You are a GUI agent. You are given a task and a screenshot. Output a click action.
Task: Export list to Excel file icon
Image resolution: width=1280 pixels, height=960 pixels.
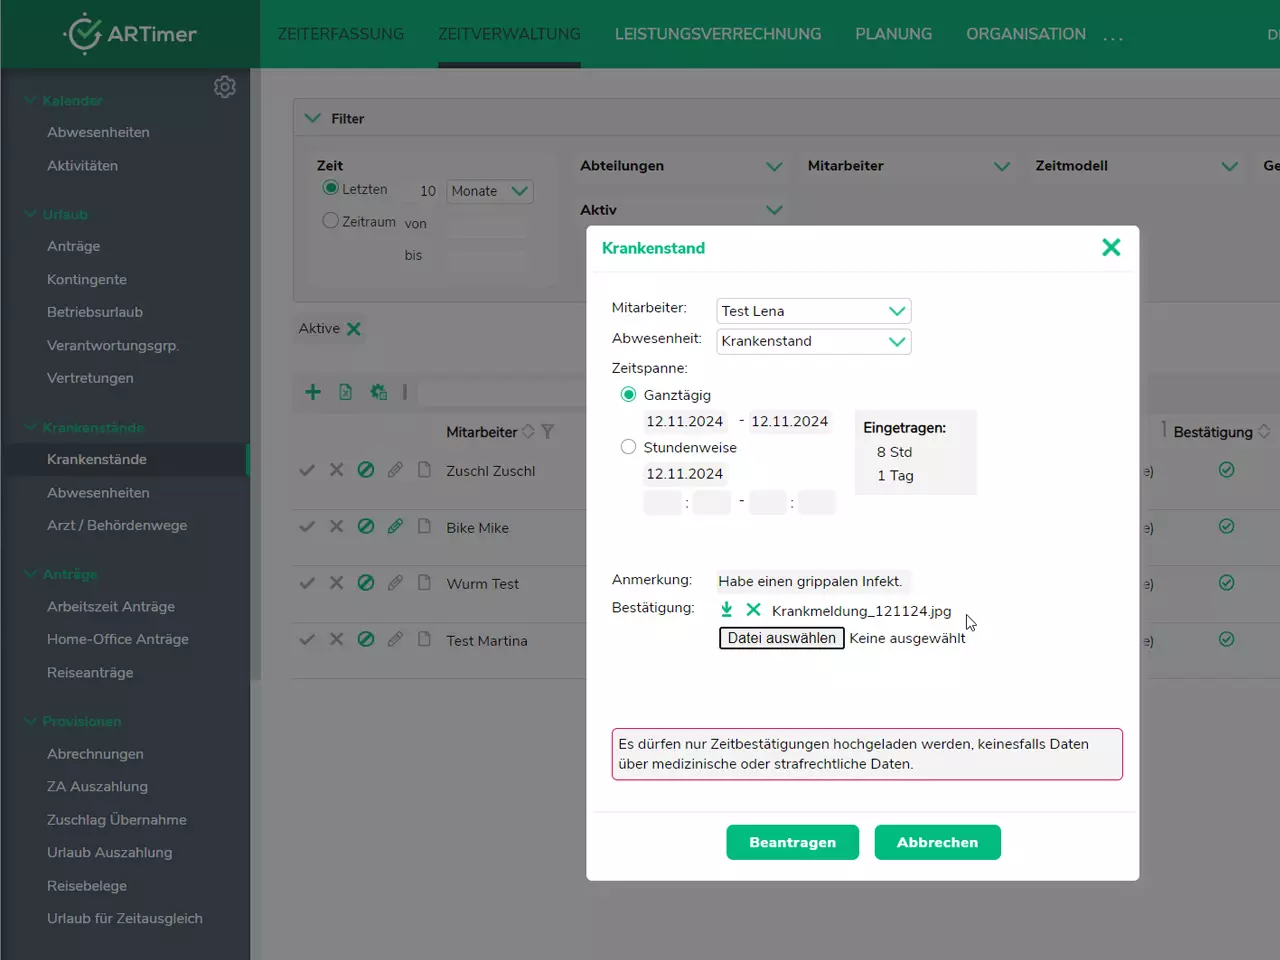click(x=345, y=392)
